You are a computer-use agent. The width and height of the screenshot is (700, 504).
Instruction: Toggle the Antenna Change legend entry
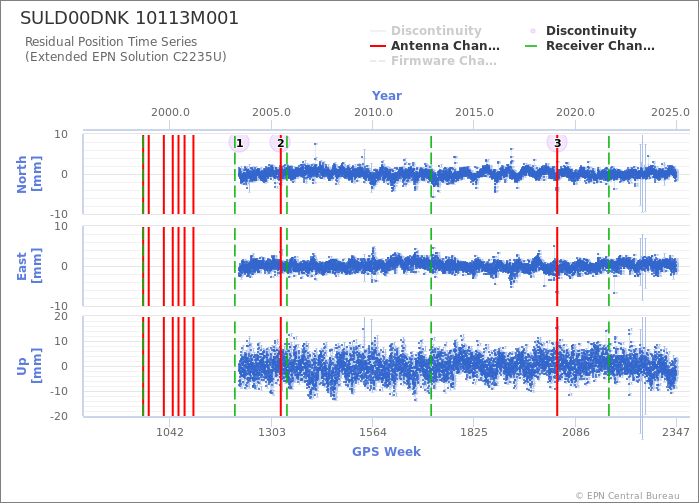coord(435,46)
